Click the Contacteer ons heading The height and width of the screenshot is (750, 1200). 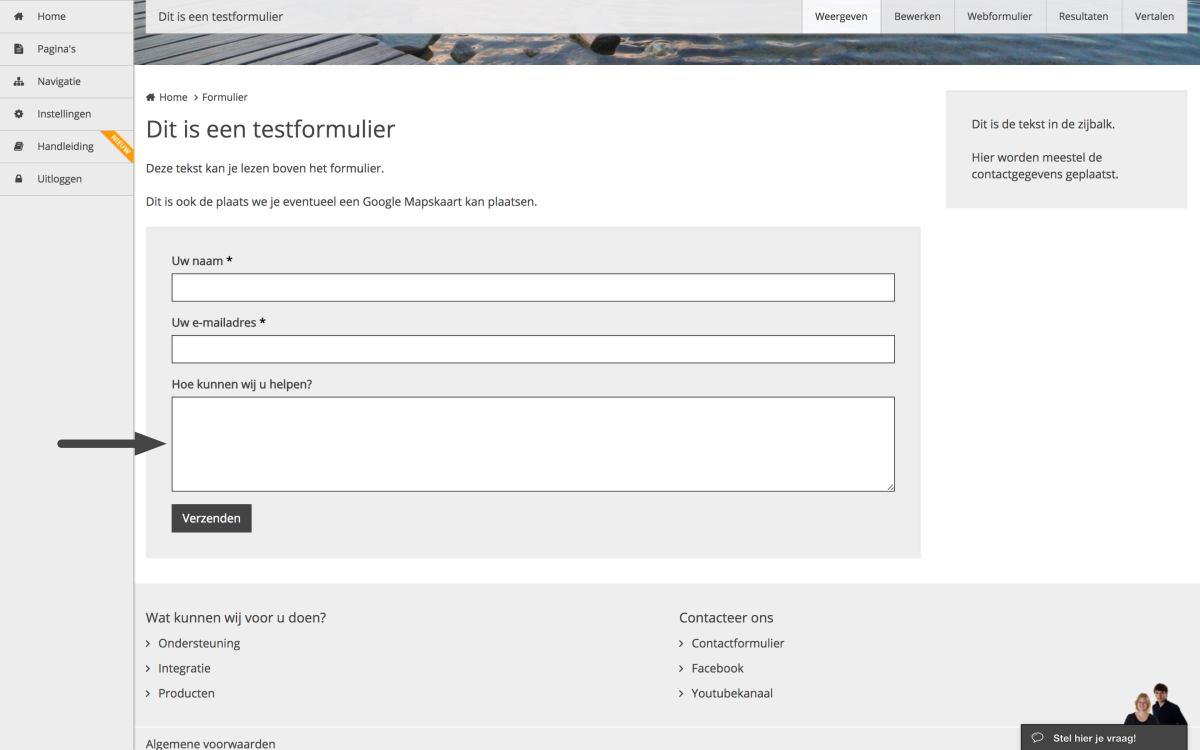(726, 618)
